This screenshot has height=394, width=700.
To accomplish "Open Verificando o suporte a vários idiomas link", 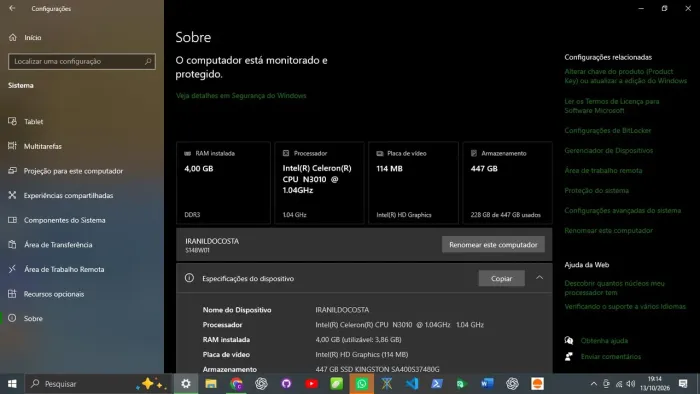I will point(625,307).
